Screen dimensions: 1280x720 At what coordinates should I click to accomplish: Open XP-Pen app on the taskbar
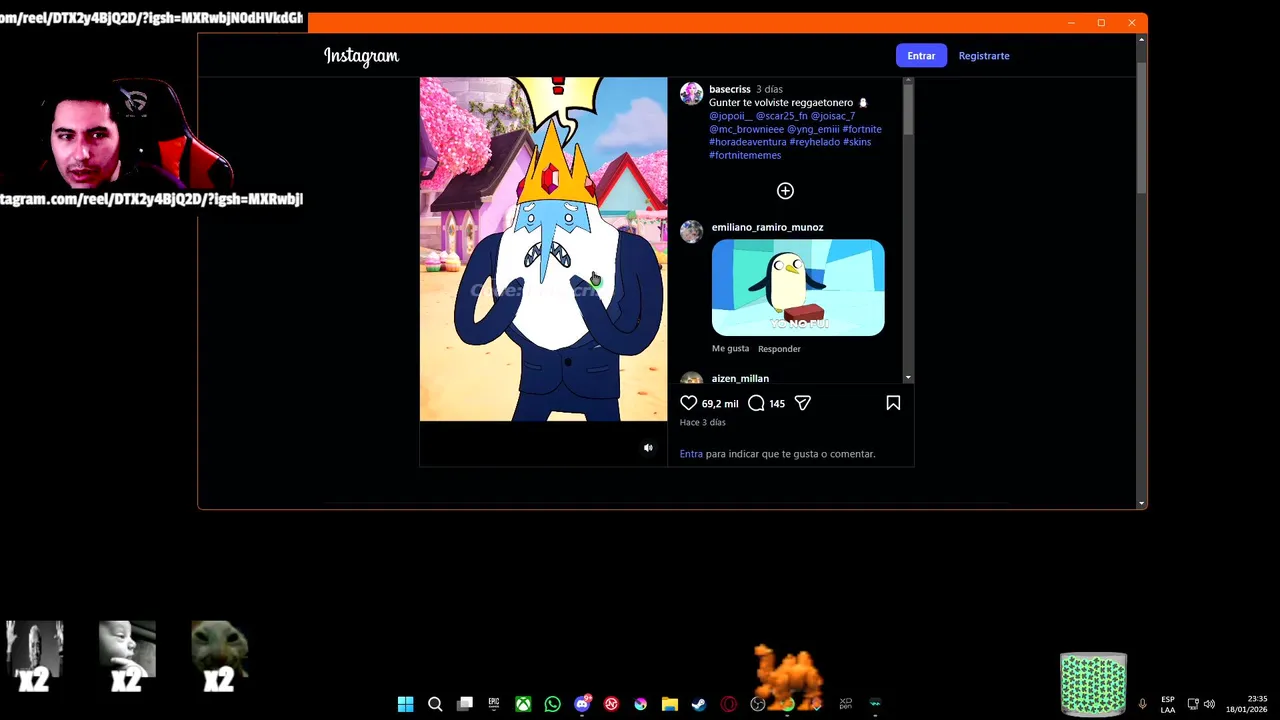click(846, 704)
